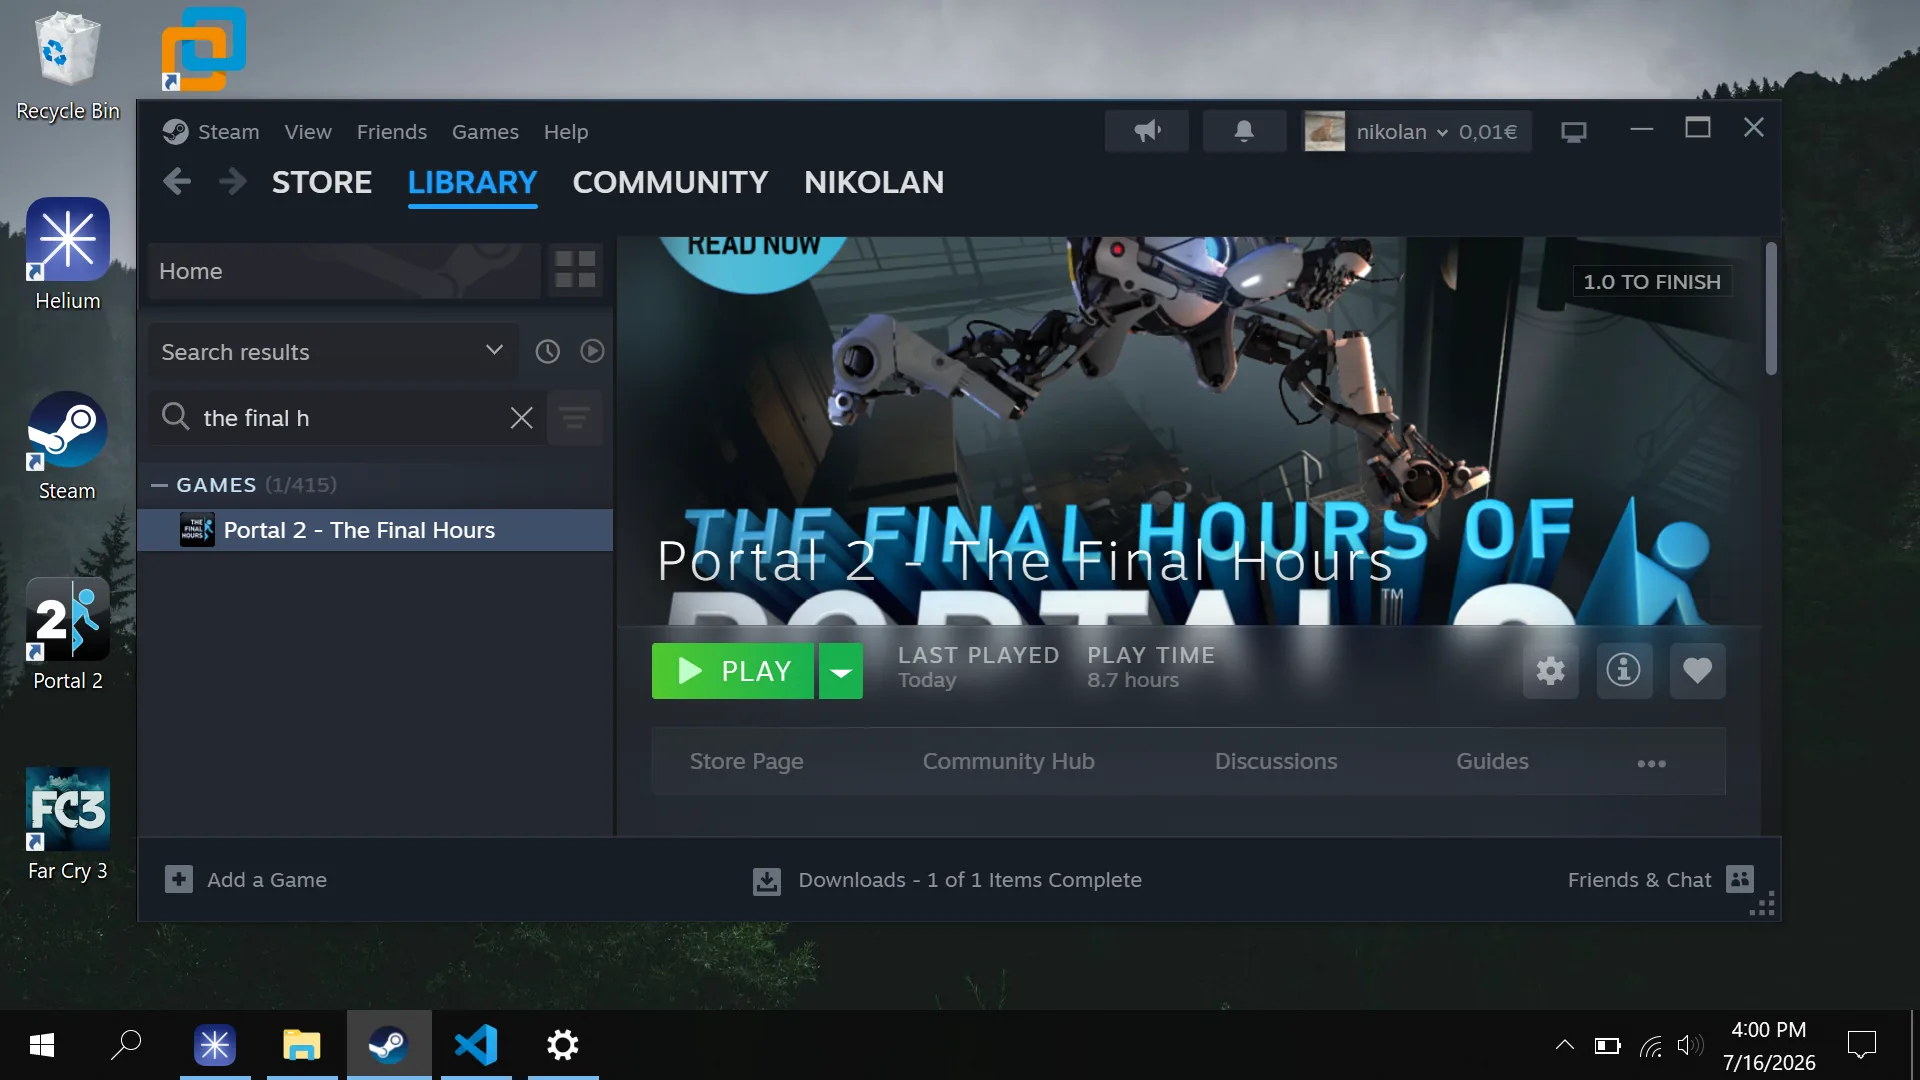Select Portal 2 - The Final Hours entry

pos(375,530)
